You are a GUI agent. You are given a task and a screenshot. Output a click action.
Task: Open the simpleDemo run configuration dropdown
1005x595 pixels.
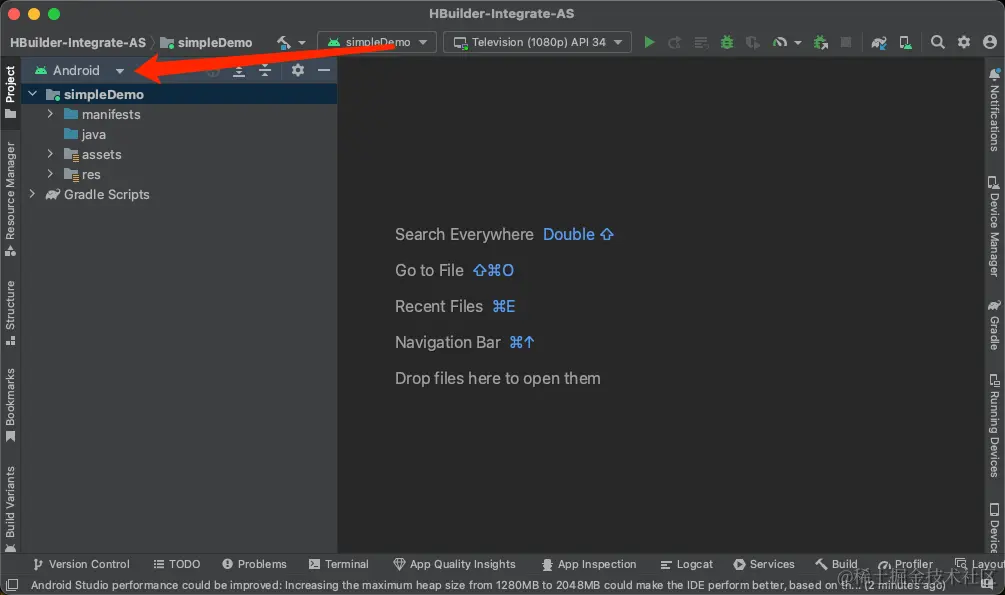point(377,42)
